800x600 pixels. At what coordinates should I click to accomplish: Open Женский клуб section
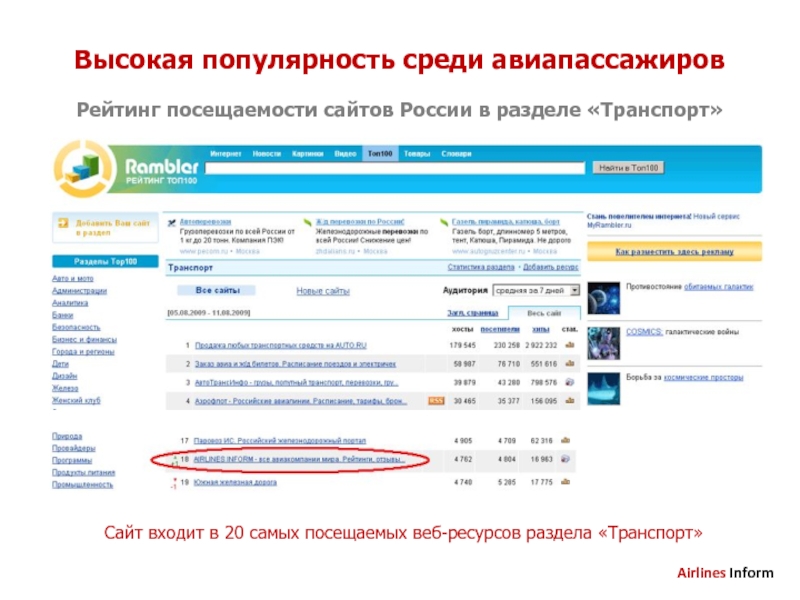[77, 401]
